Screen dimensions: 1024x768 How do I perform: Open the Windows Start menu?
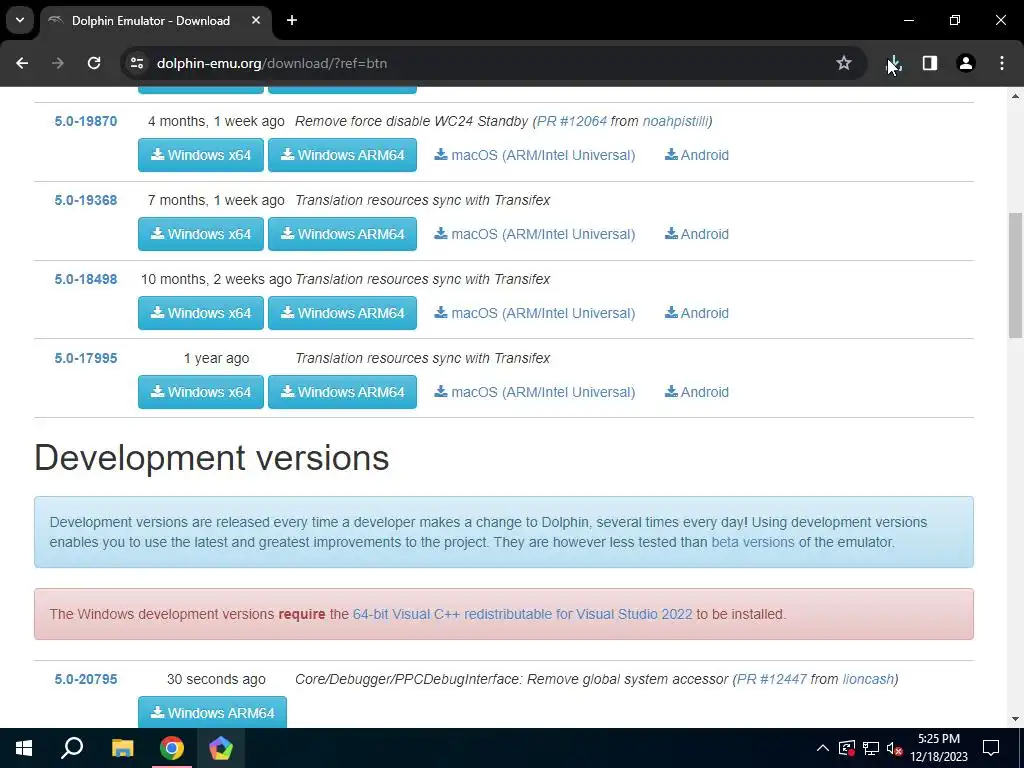[x=24, y=748]
